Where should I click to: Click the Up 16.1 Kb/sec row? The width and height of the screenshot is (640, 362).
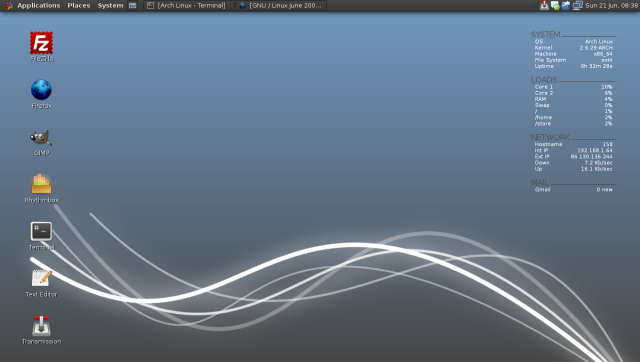coord(573,169)
